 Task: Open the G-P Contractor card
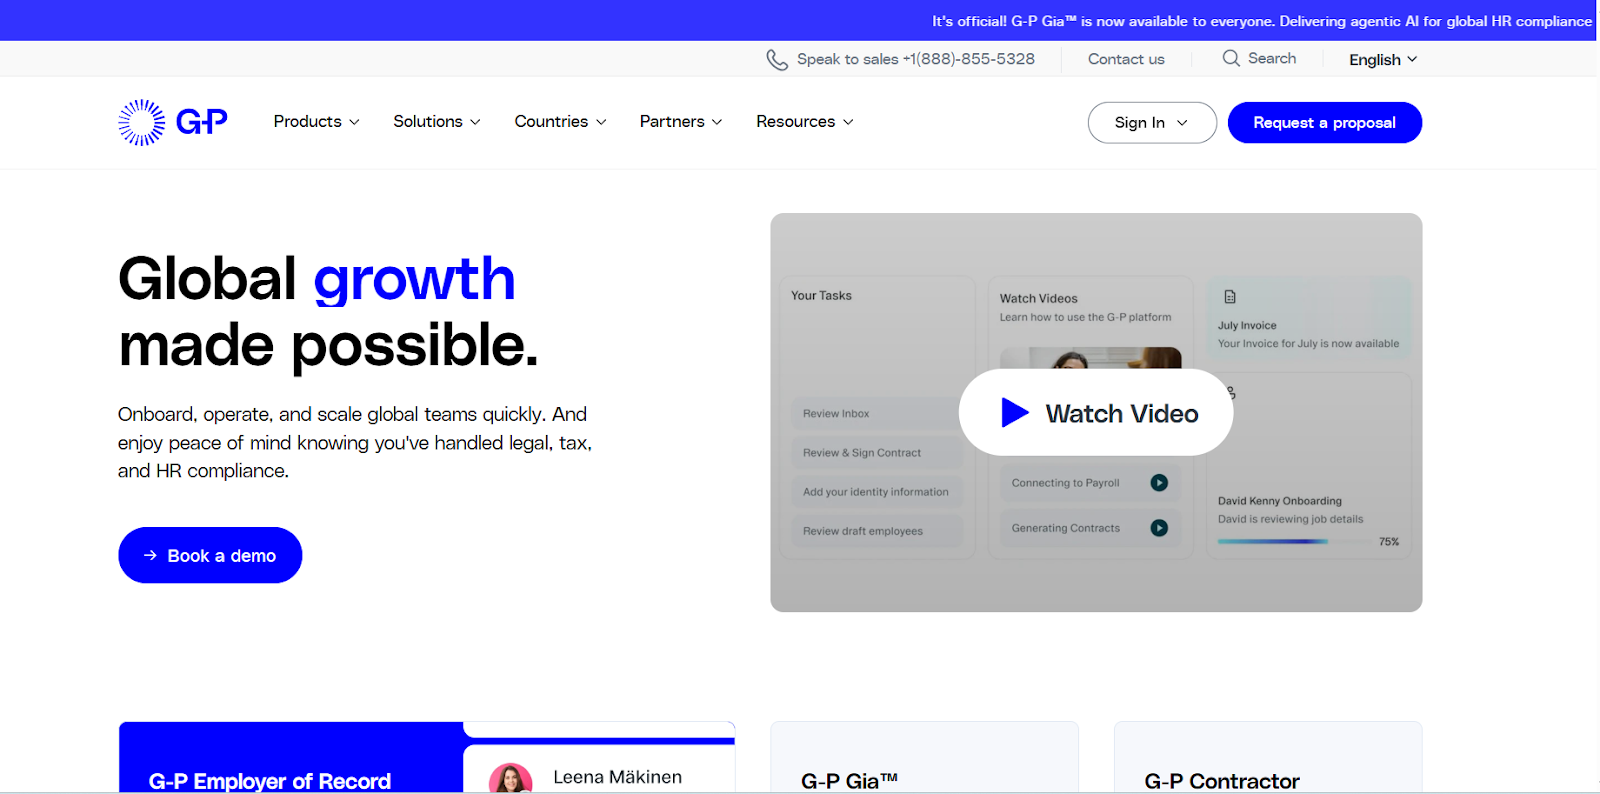pyautogui.click(x=1268, y=758)
